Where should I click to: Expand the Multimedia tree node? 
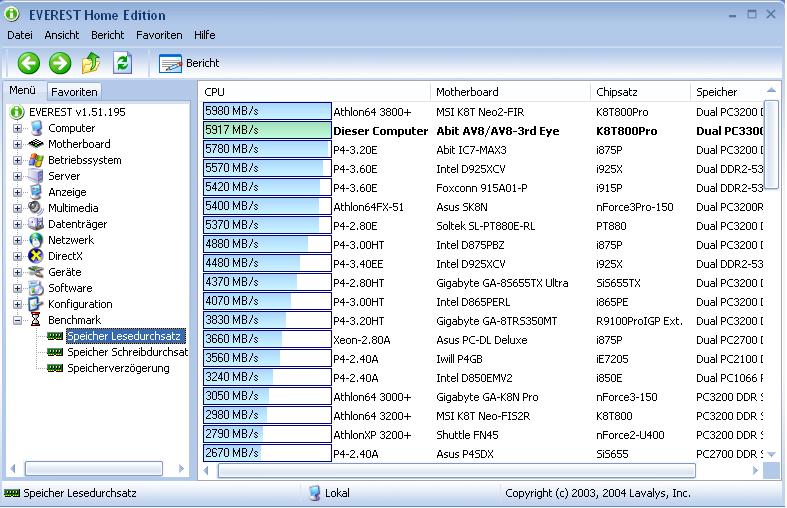[x=18, y=208]
